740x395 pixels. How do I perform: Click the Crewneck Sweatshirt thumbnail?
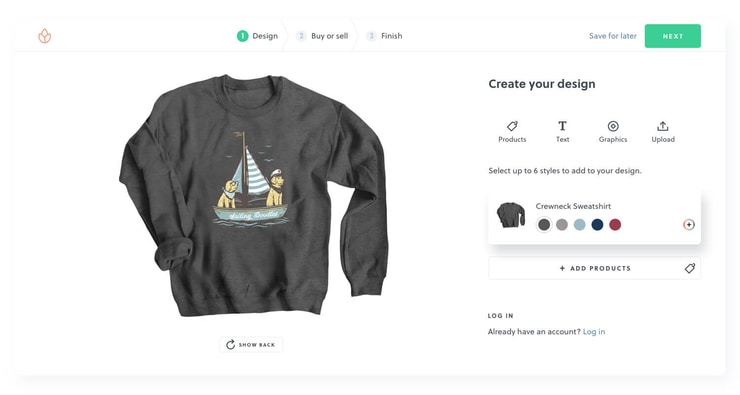pos(511,215)
